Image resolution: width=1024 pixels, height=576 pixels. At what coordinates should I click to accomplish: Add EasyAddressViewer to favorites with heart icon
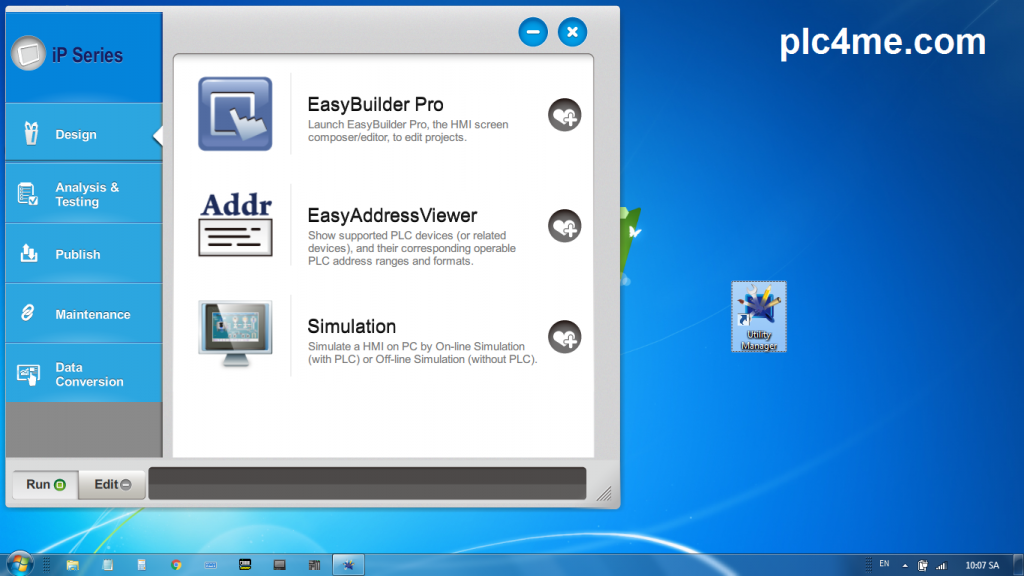[564, 226]
